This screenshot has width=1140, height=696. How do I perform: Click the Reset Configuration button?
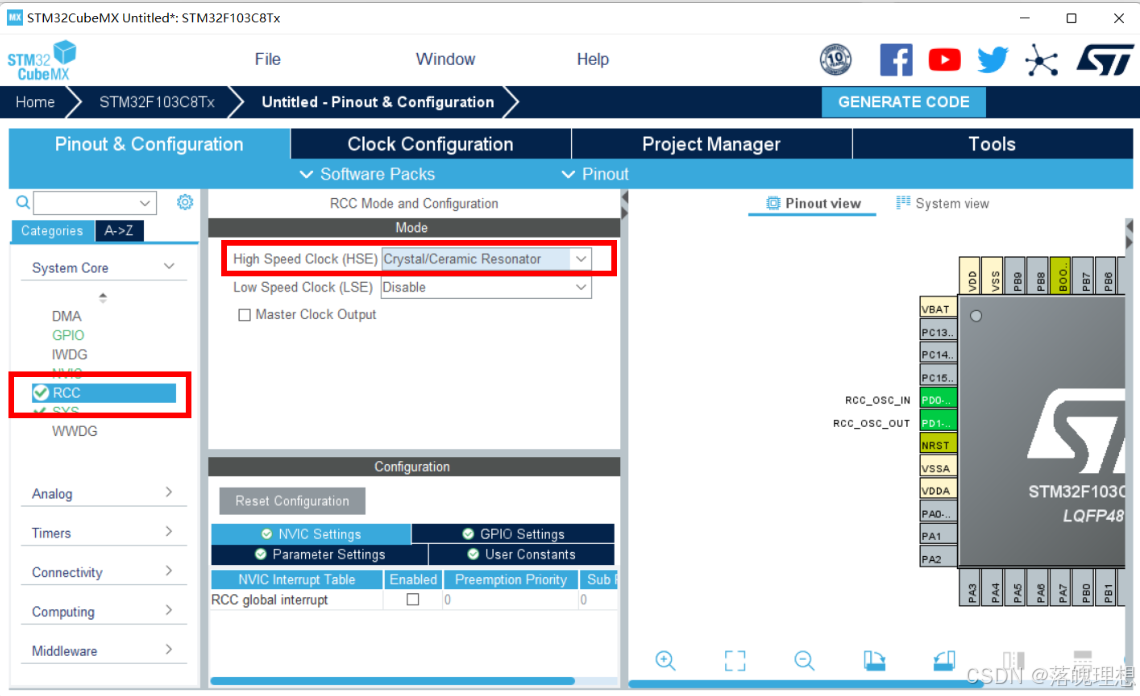tap(292, 500)
